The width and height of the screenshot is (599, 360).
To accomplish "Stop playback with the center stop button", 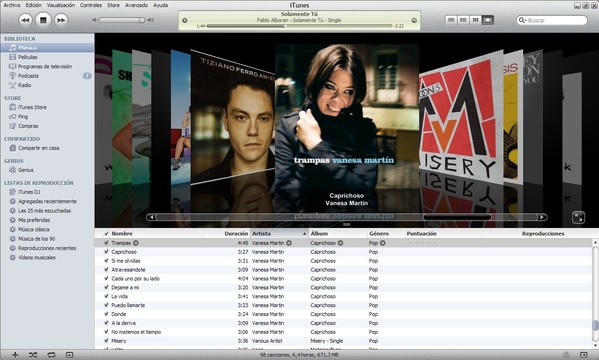I will point(43,20).
